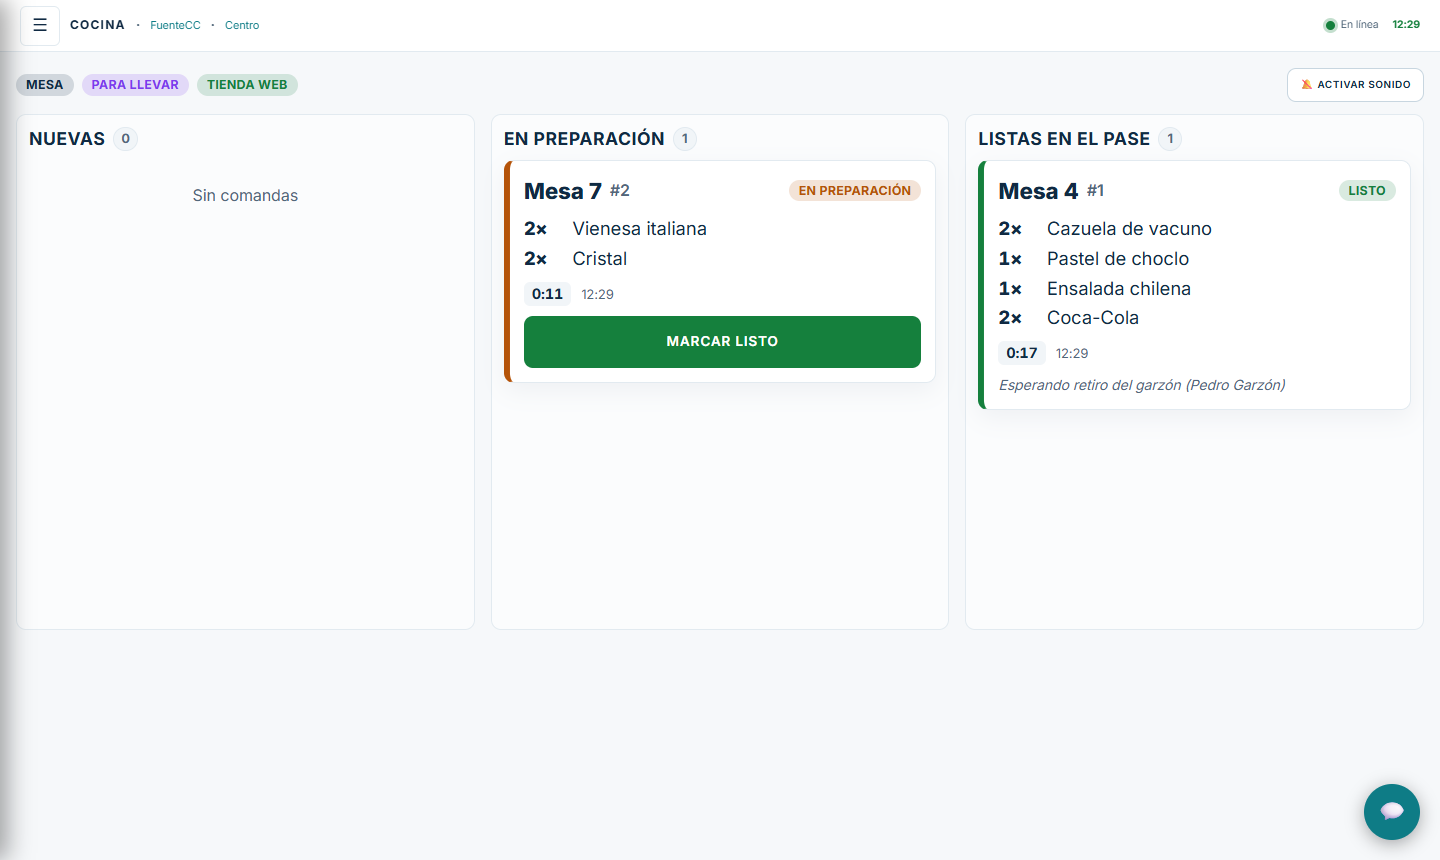Click the Sin comandas empty message

click(245, 196)
